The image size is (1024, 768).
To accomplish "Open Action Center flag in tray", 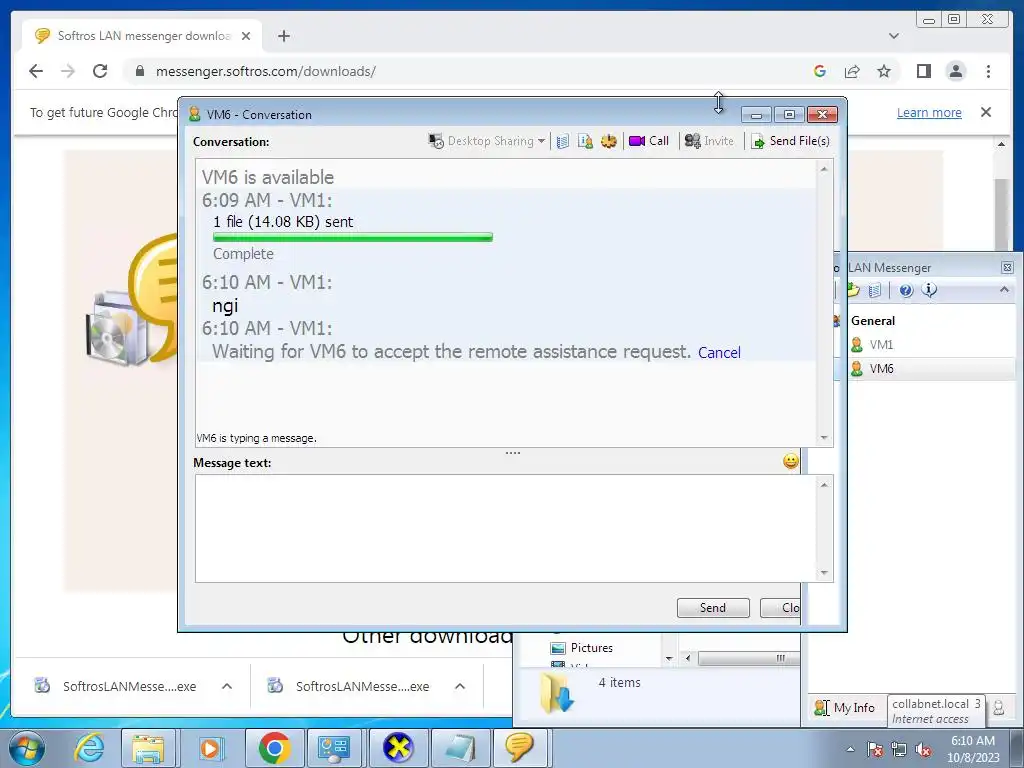I will tap(874, 750).
